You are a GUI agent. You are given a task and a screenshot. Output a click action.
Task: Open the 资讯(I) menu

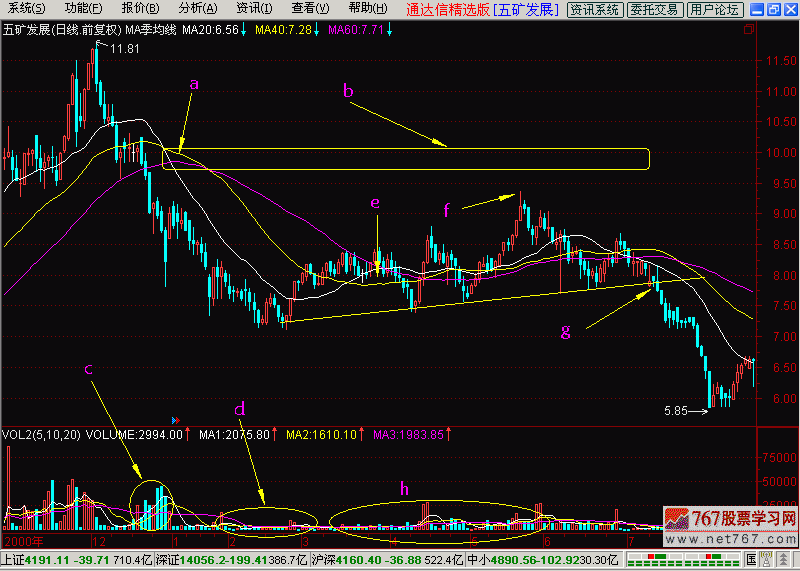click(x=254, y=9)
